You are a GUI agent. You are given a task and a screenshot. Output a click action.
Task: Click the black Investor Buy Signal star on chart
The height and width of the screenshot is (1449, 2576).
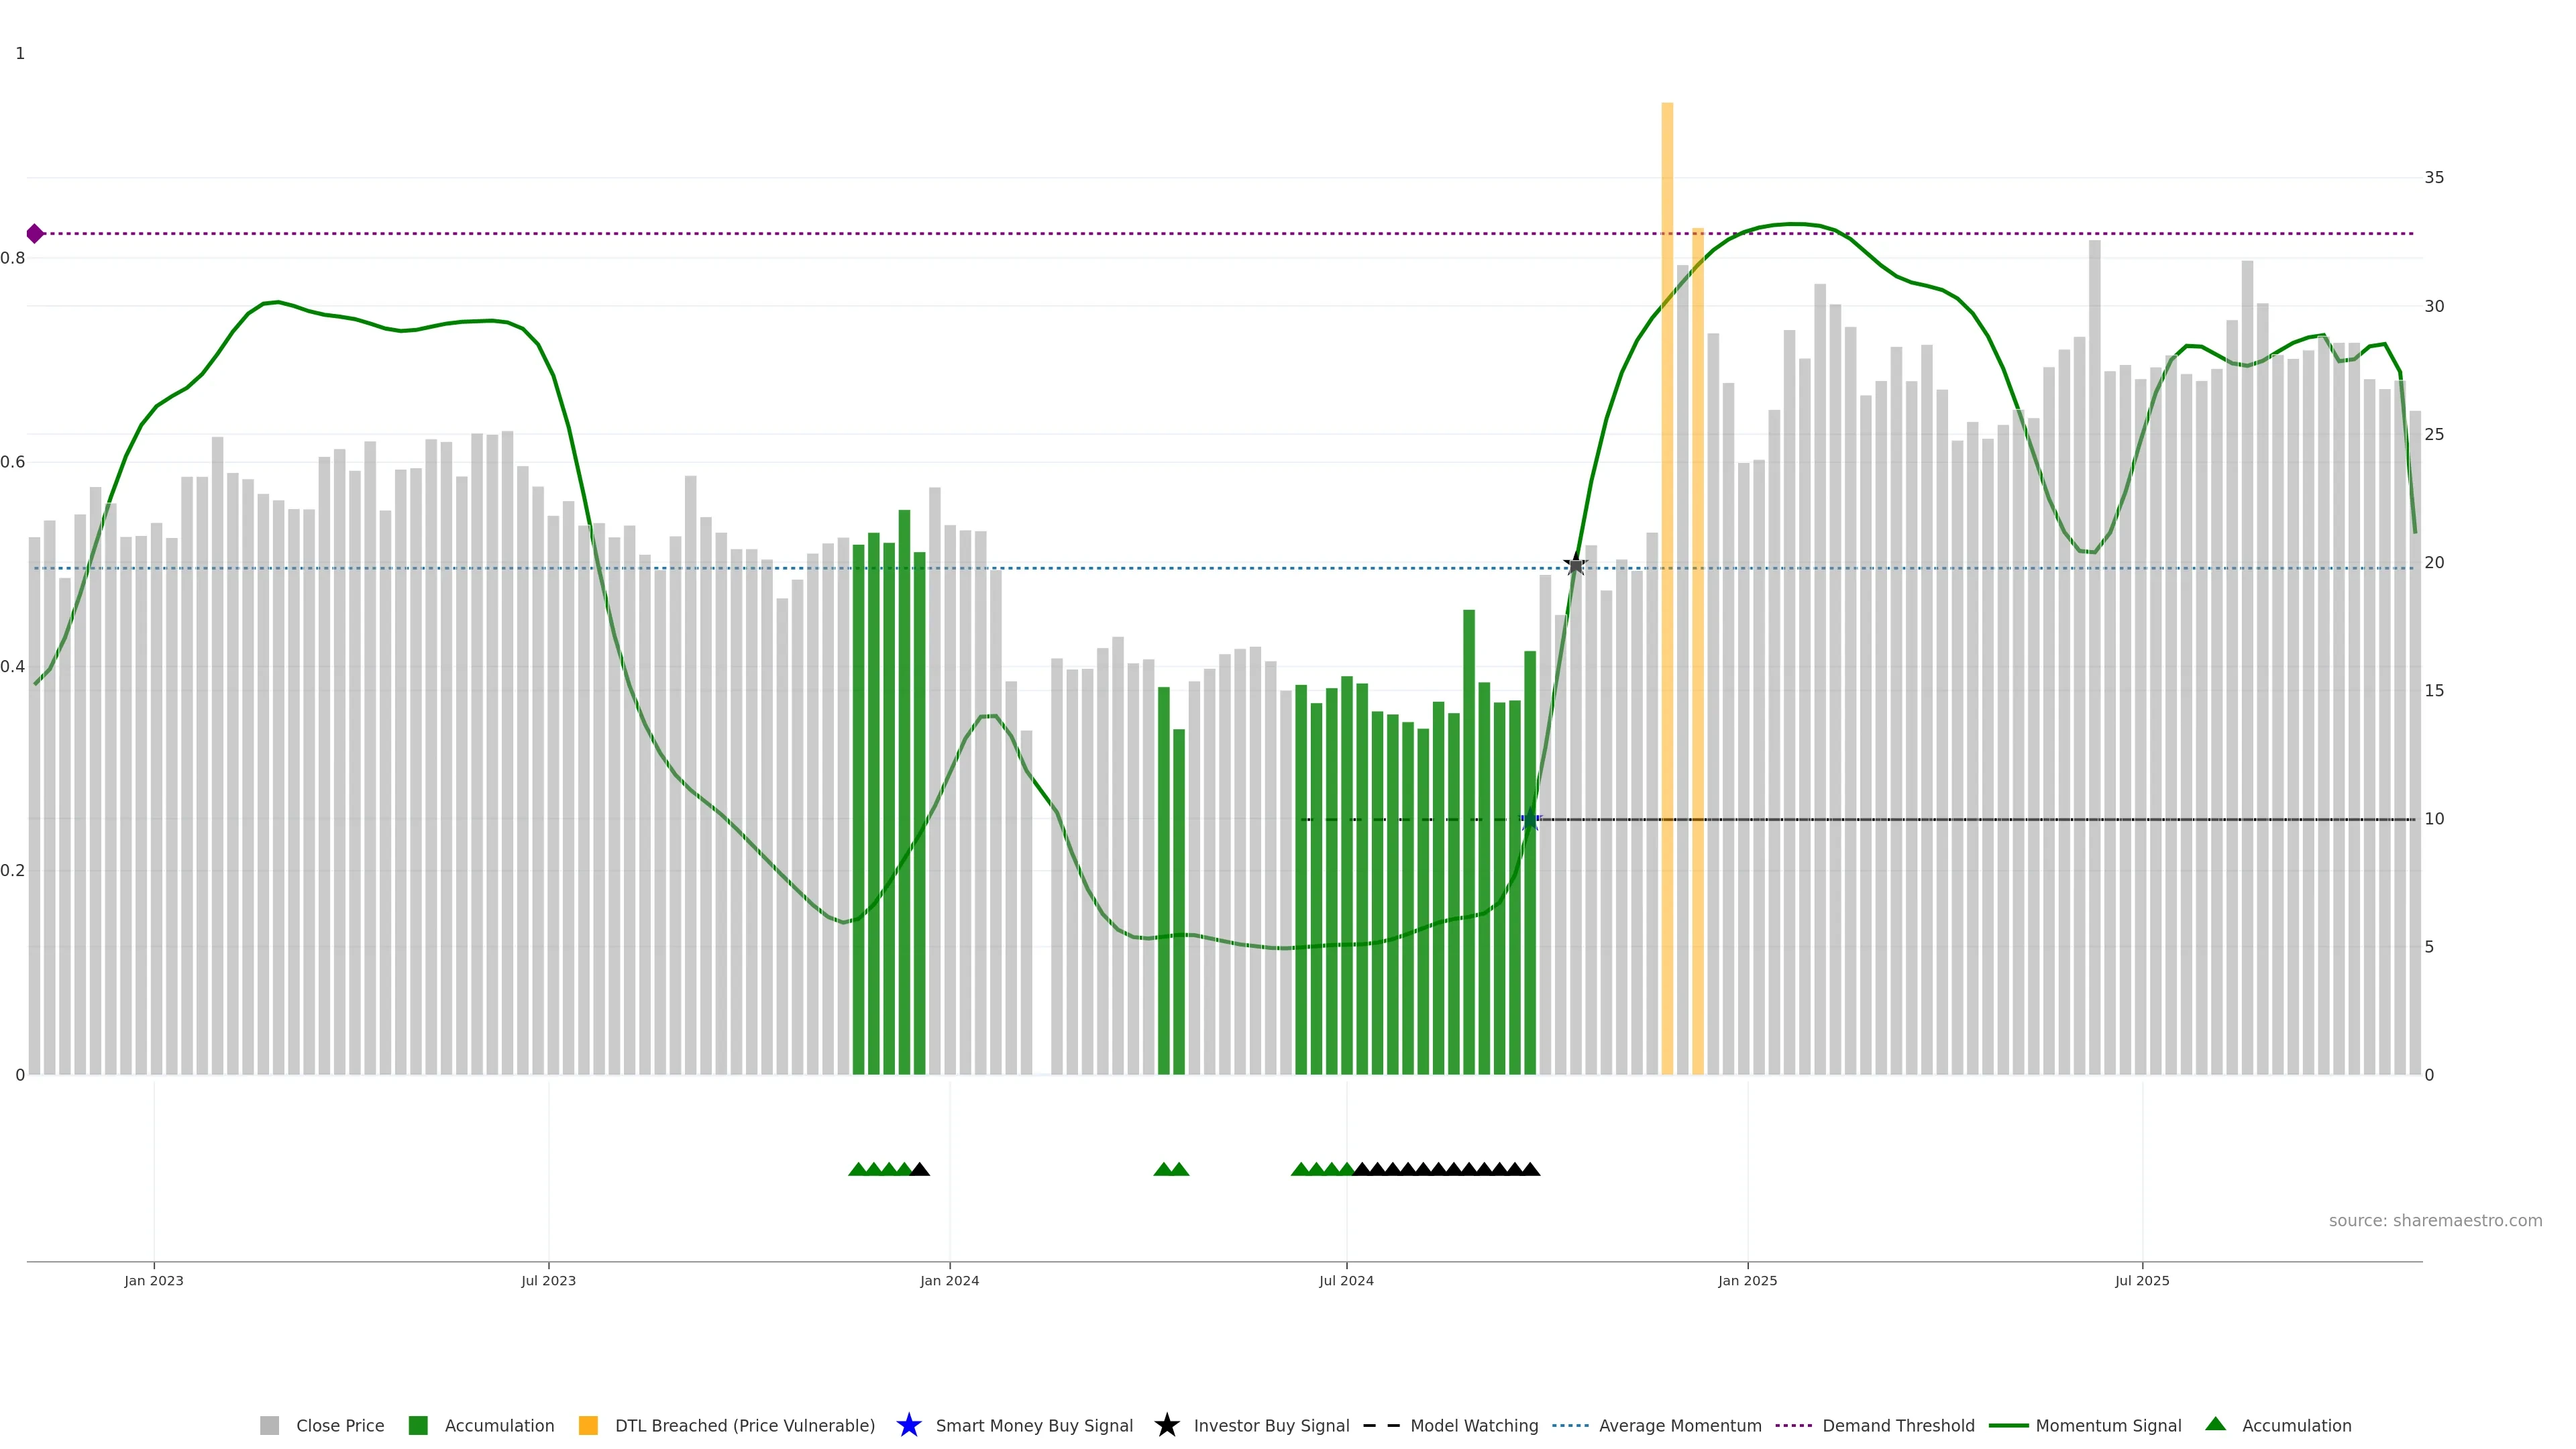[1575, 565]
